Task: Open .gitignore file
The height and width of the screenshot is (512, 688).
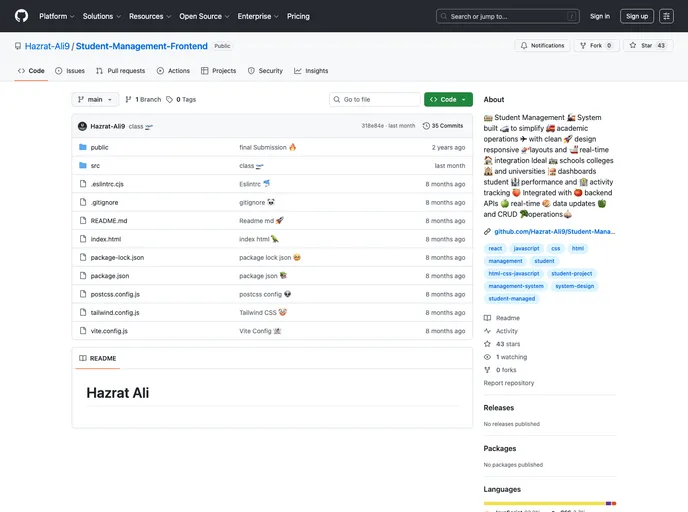Action: pos(104,203)
